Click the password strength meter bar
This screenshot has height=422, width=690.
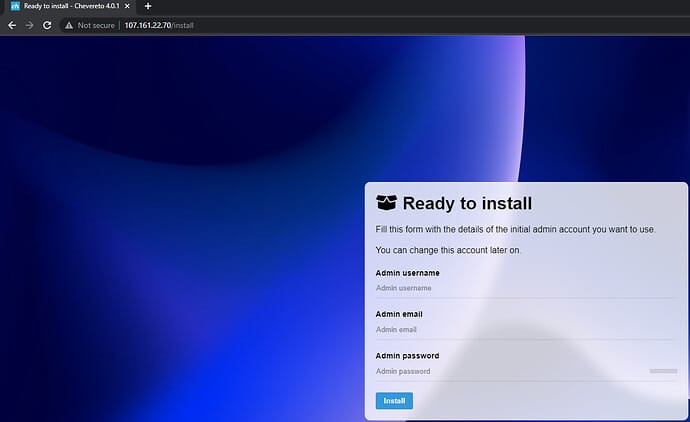tap(663, 371)
